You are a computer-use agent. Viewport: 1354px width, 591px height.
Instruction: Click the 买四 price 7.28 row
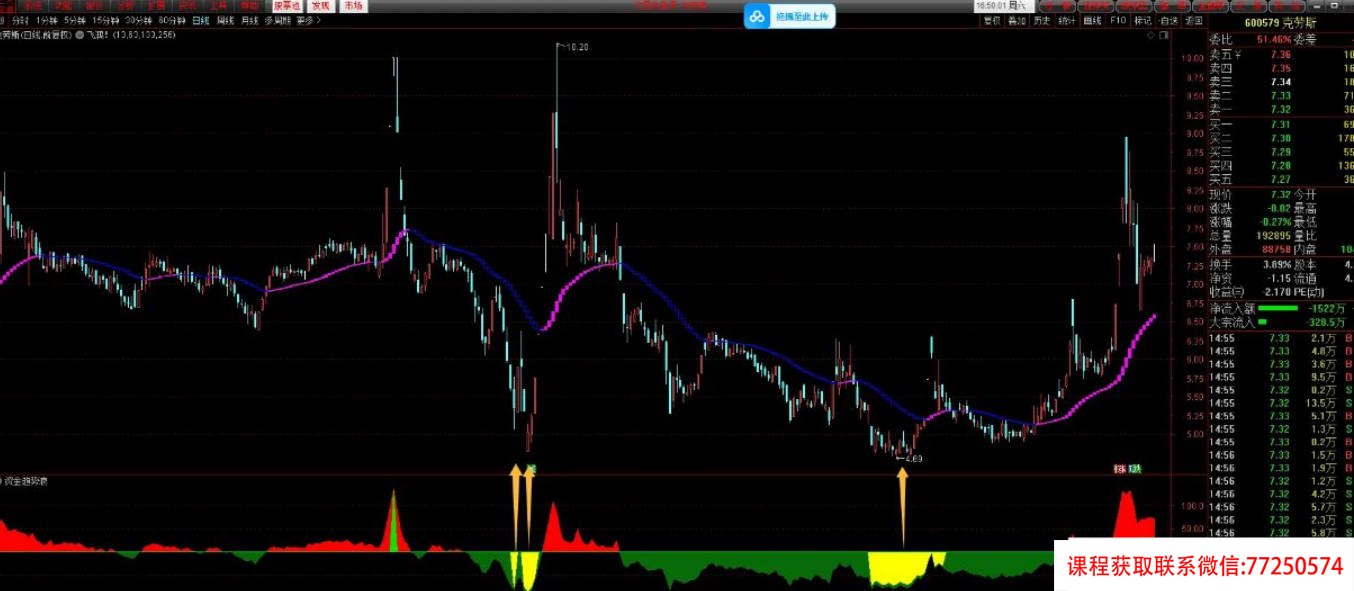click(1281, 165)
